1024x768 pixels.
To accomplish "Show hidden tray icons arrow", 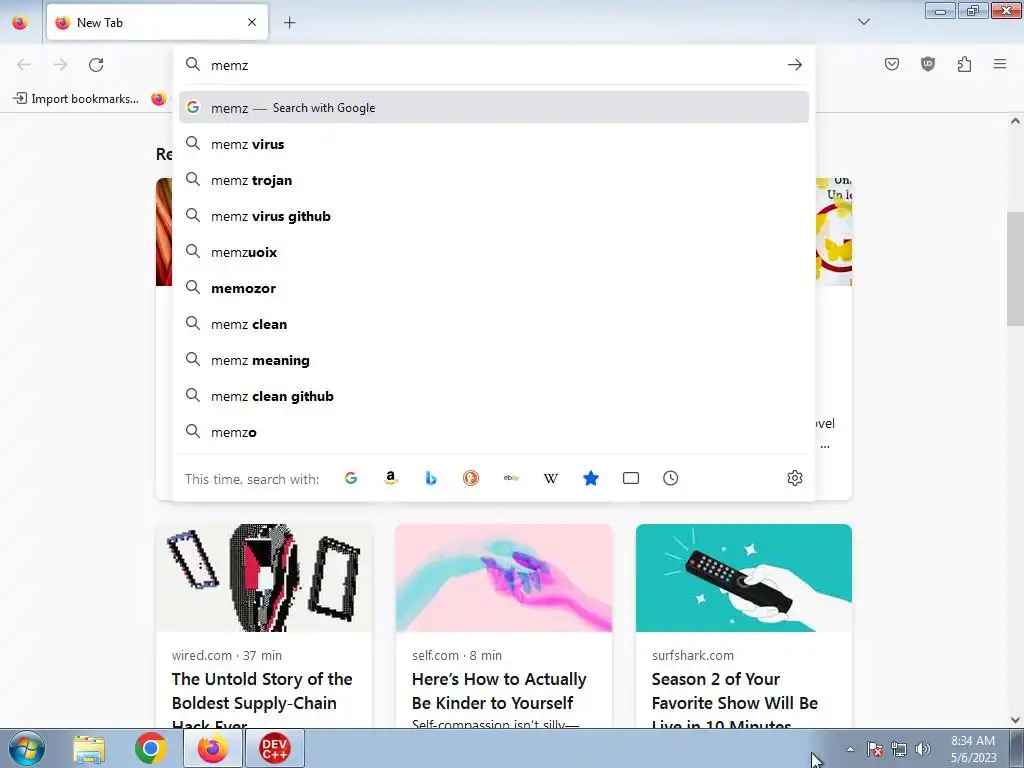I will (850, 749).
